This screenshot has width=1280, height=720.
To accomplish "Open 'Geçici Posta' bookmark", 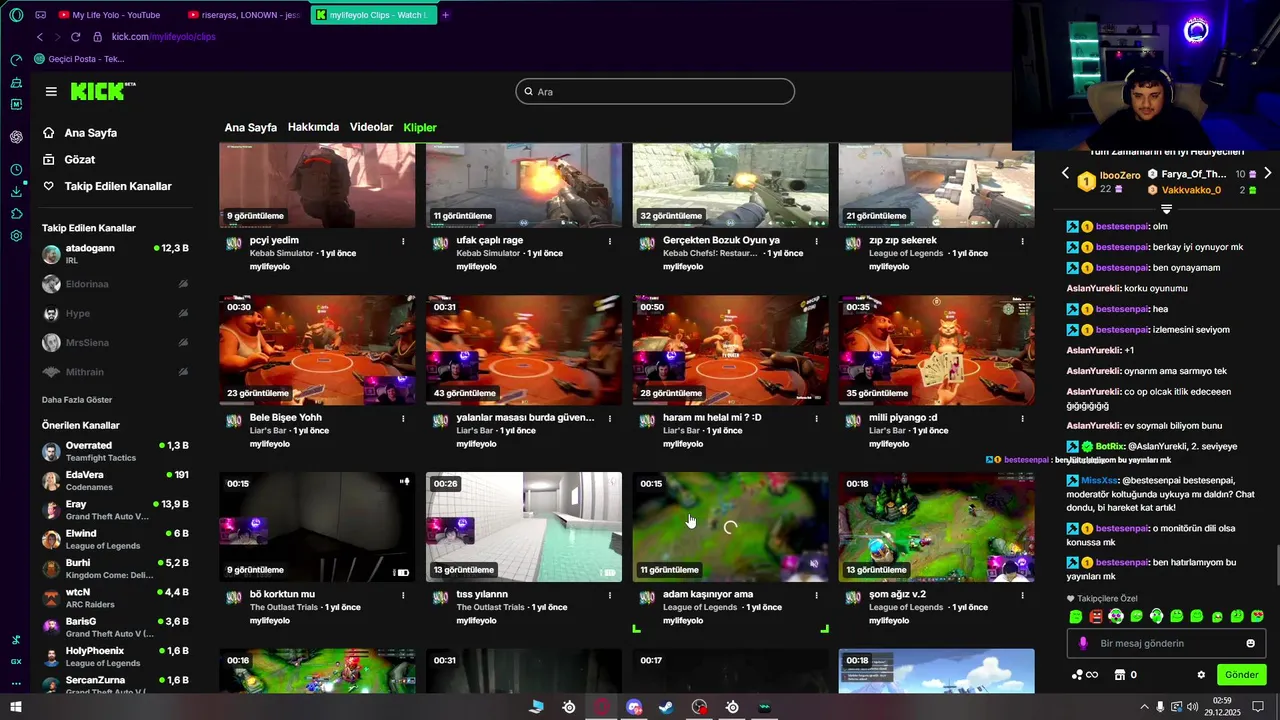I will pos(79,59).
